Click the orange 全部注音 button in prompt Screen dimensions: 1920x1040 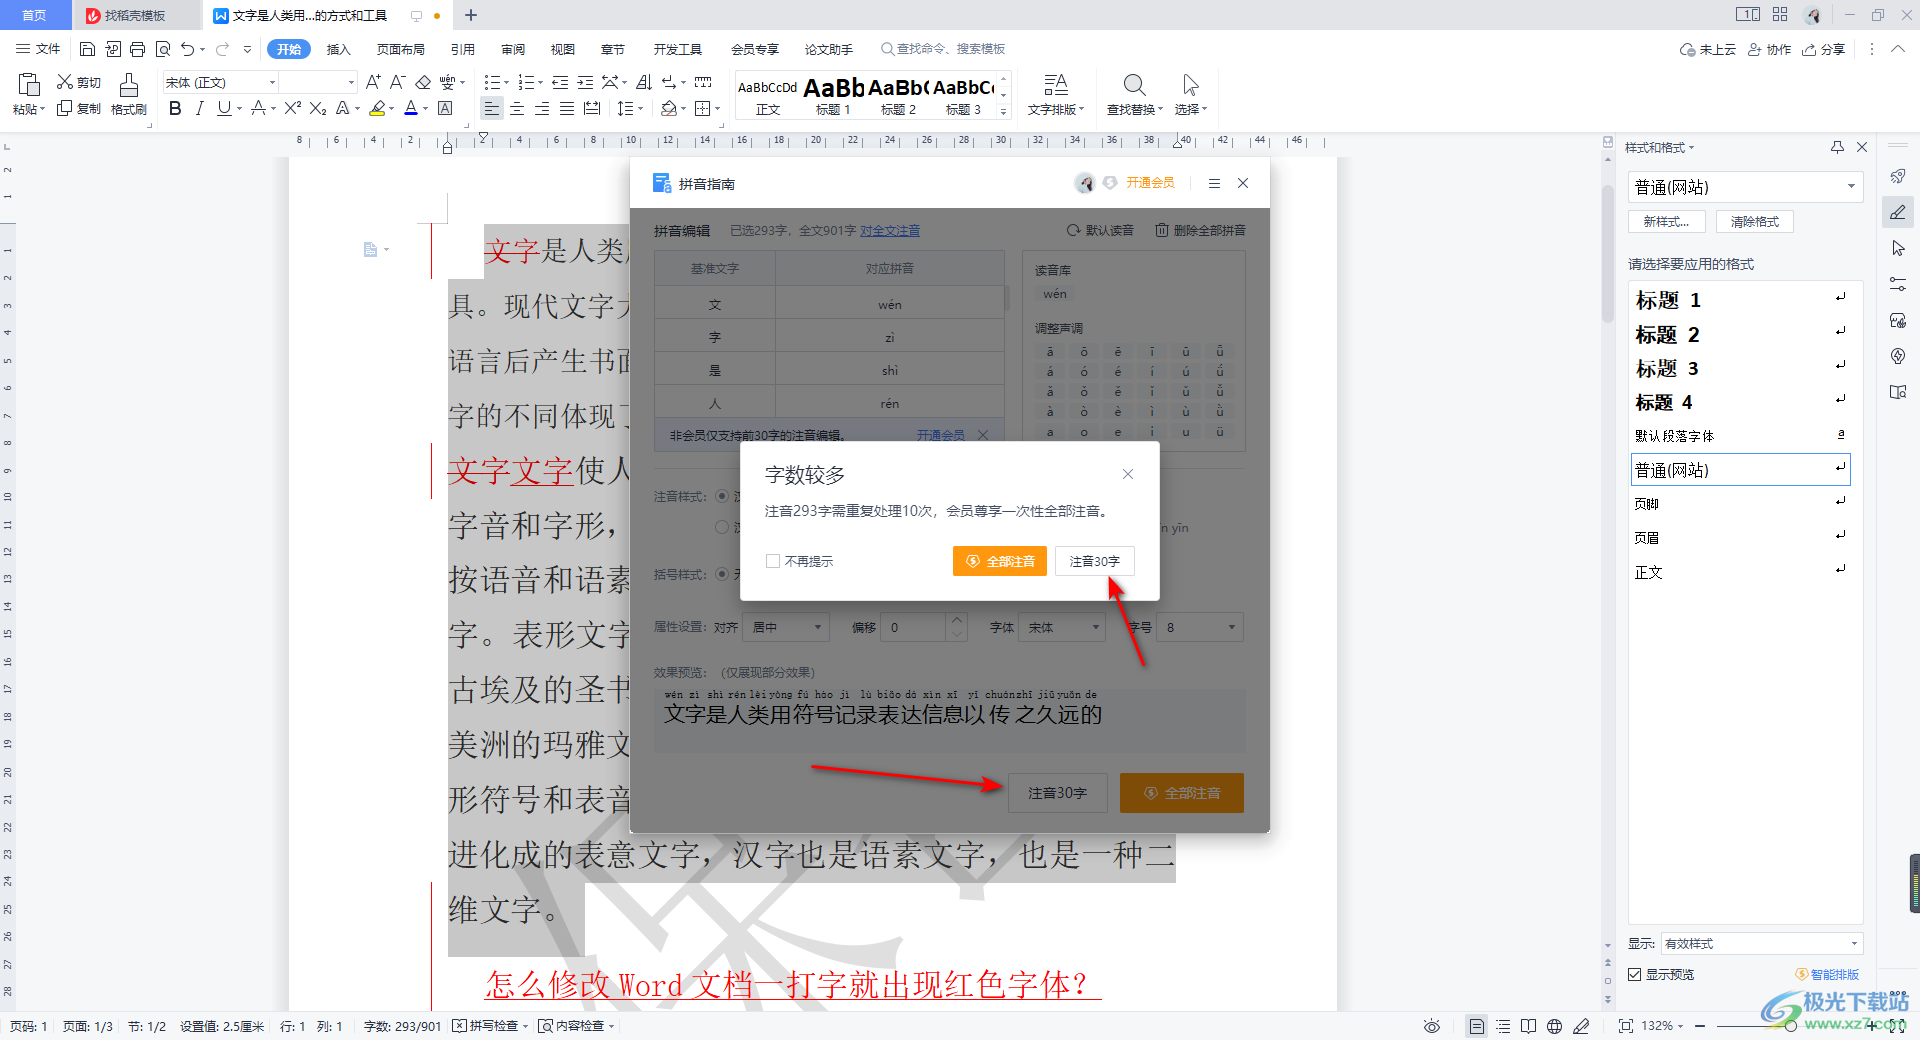click(x=1000, y=561)
